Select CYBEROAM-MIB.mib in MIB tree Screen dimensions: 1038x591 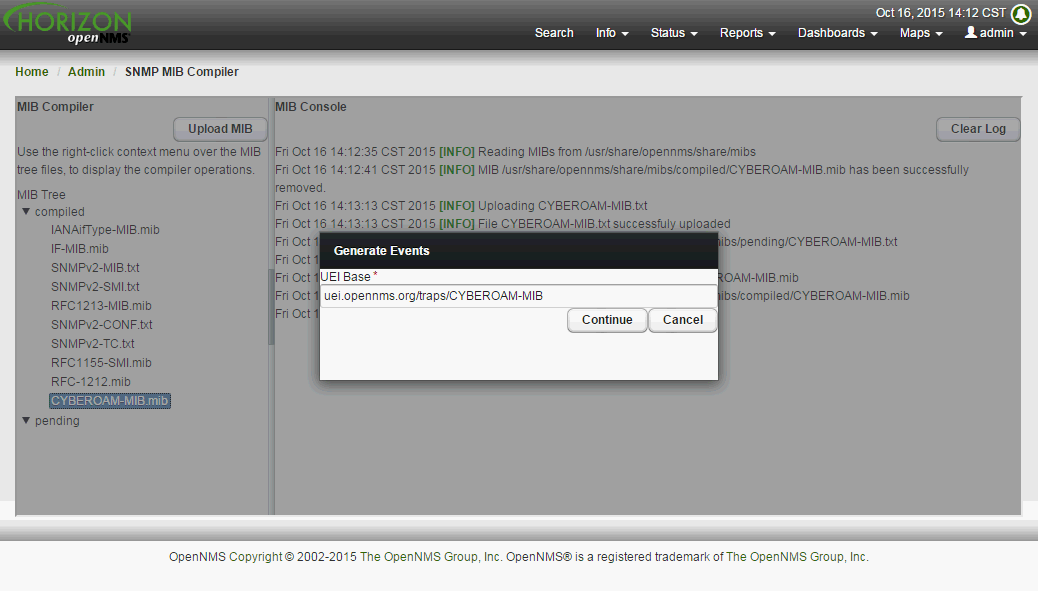pyautogui.click(x=110, y=401)
